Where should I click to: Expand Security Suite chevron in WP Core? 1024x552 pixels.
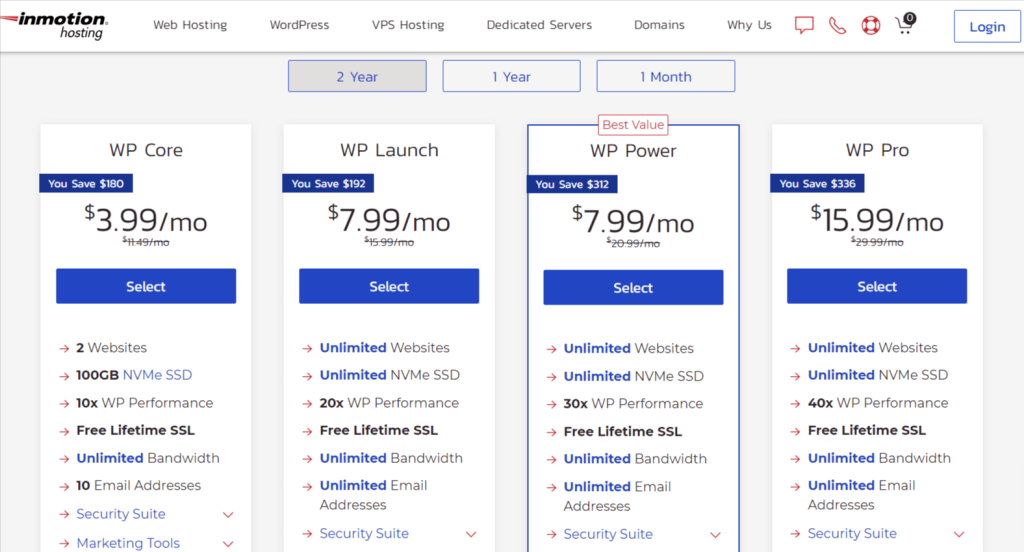(228, 515)
